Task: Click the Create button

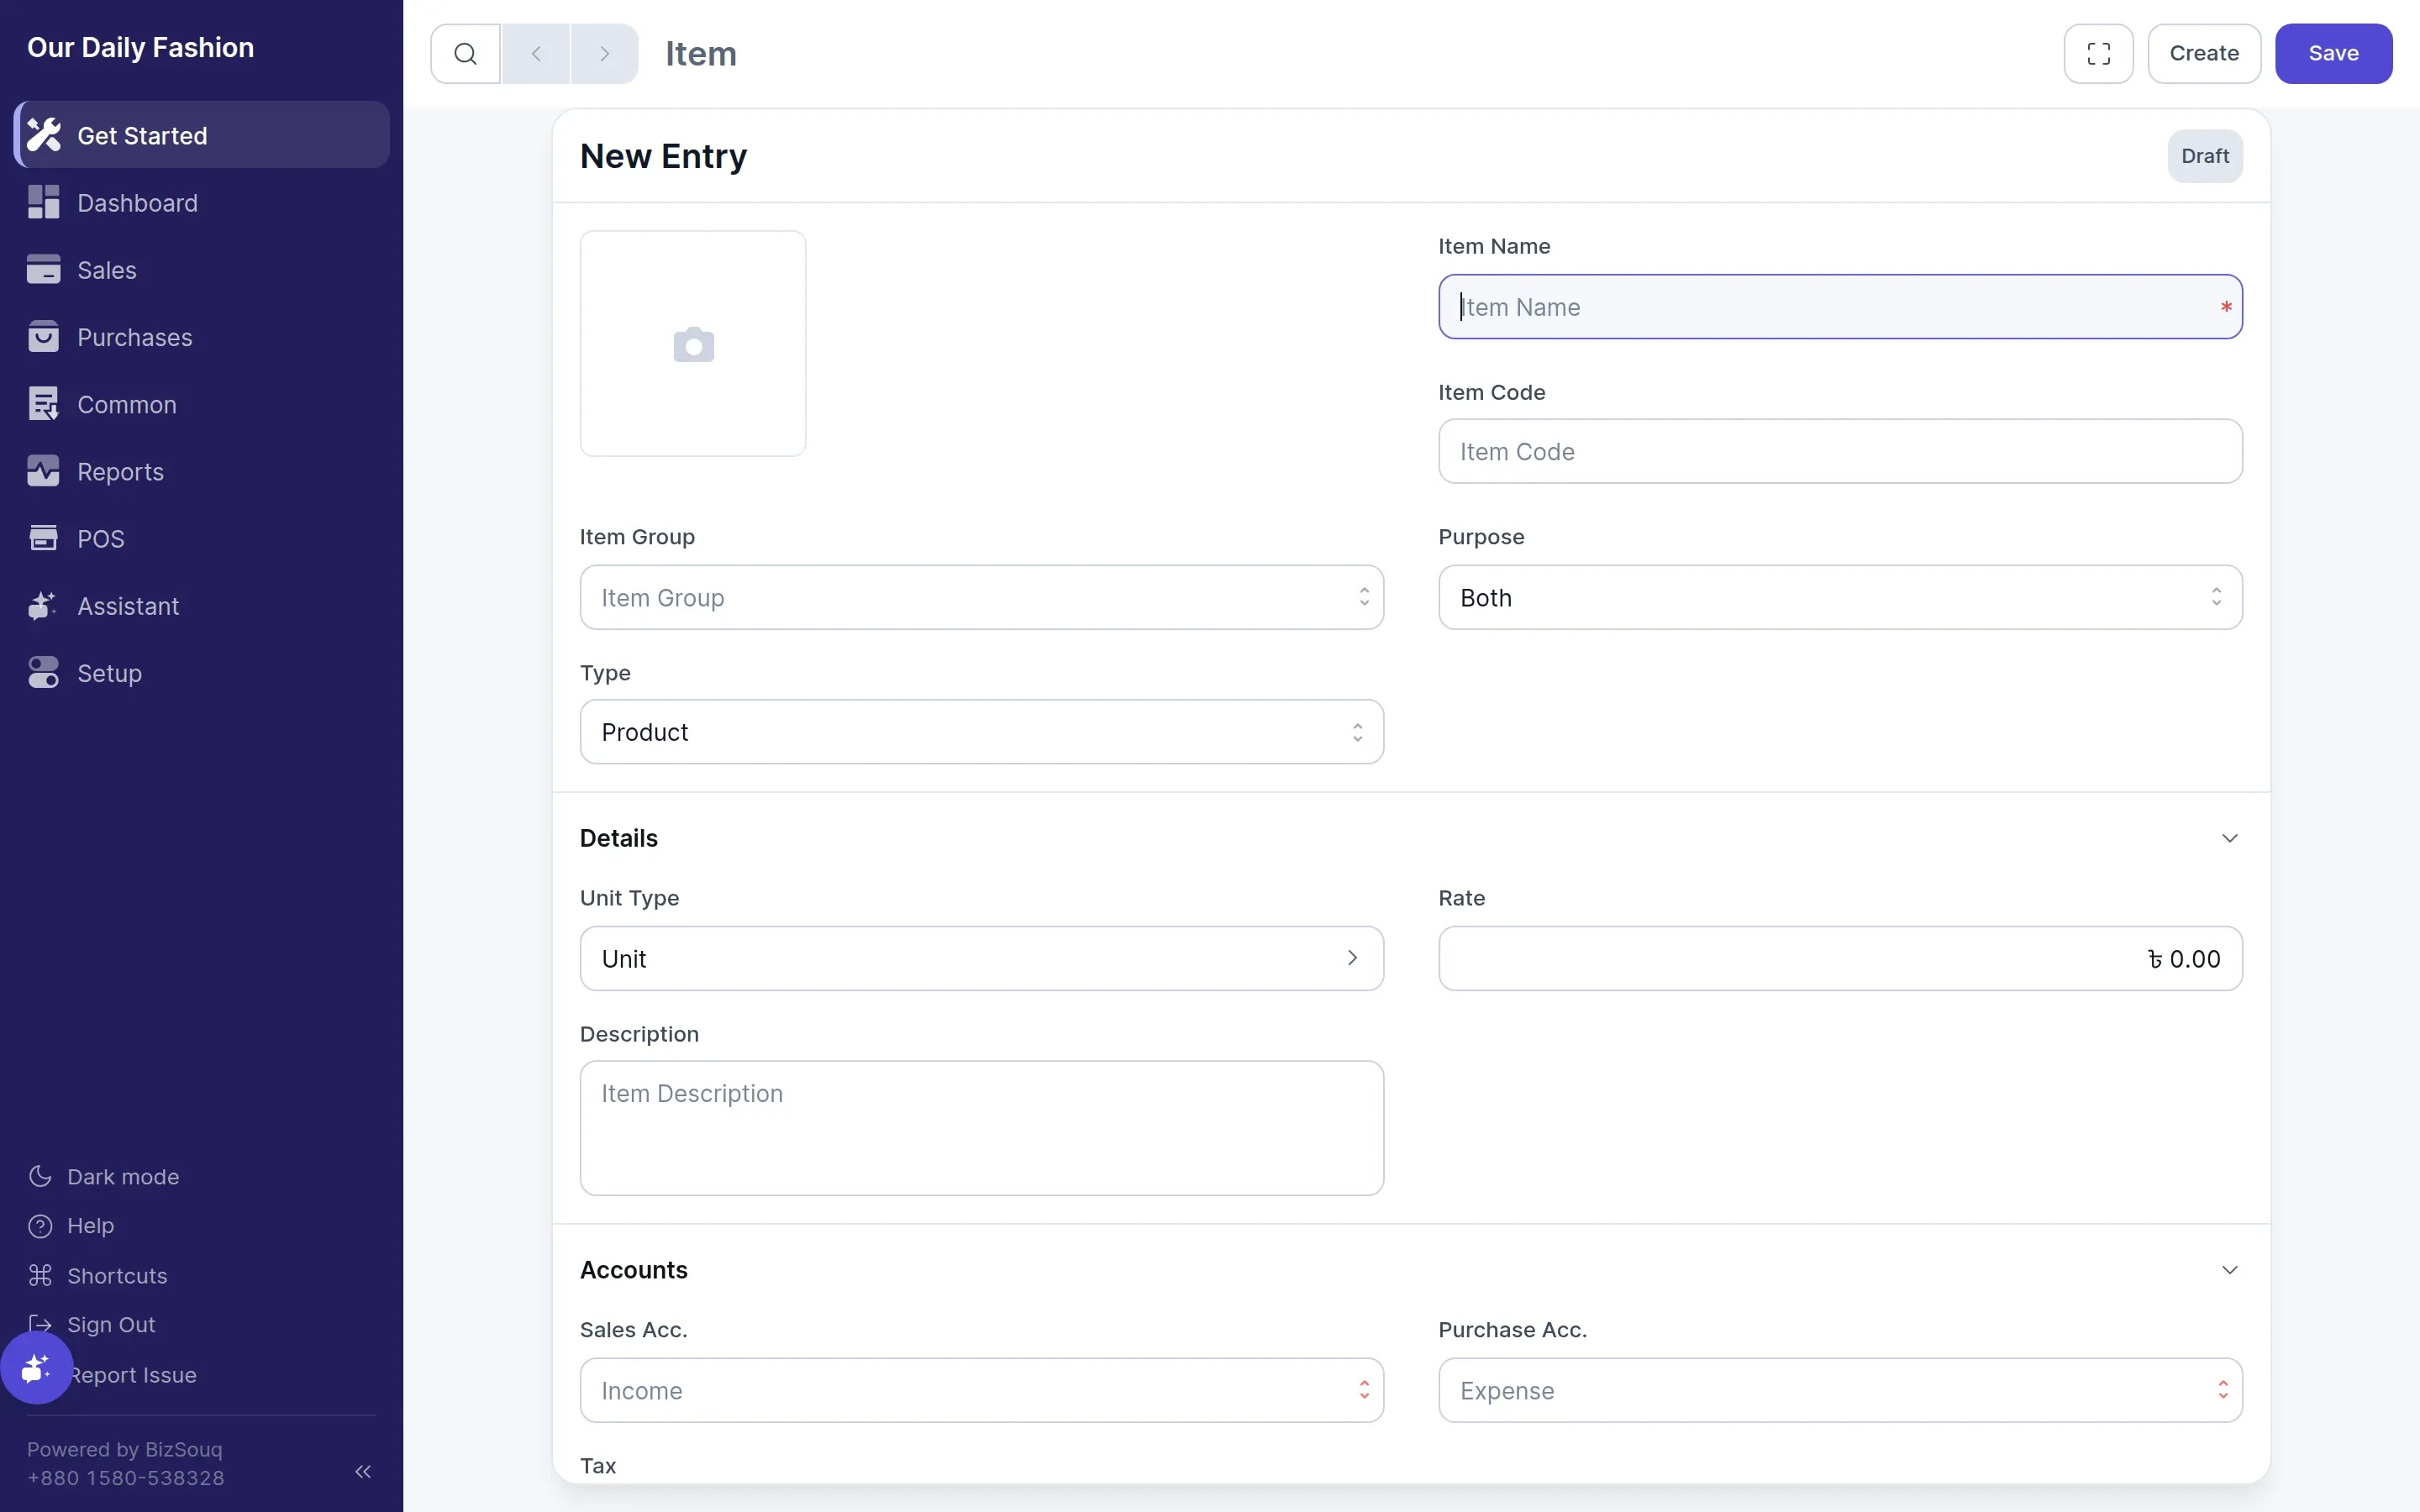Action: 2203,53
